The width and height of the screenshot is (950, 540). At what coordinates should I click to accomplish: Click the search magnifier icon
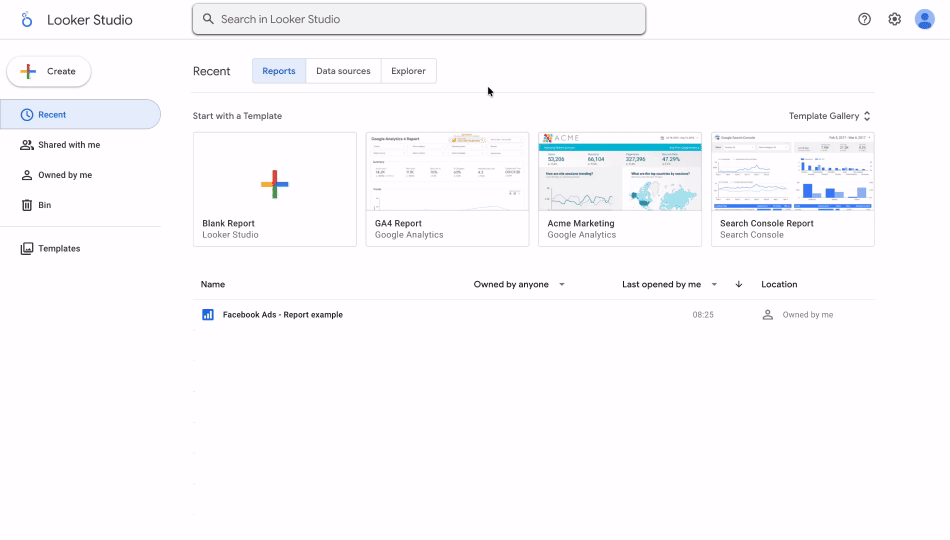(x=208, y=19)
